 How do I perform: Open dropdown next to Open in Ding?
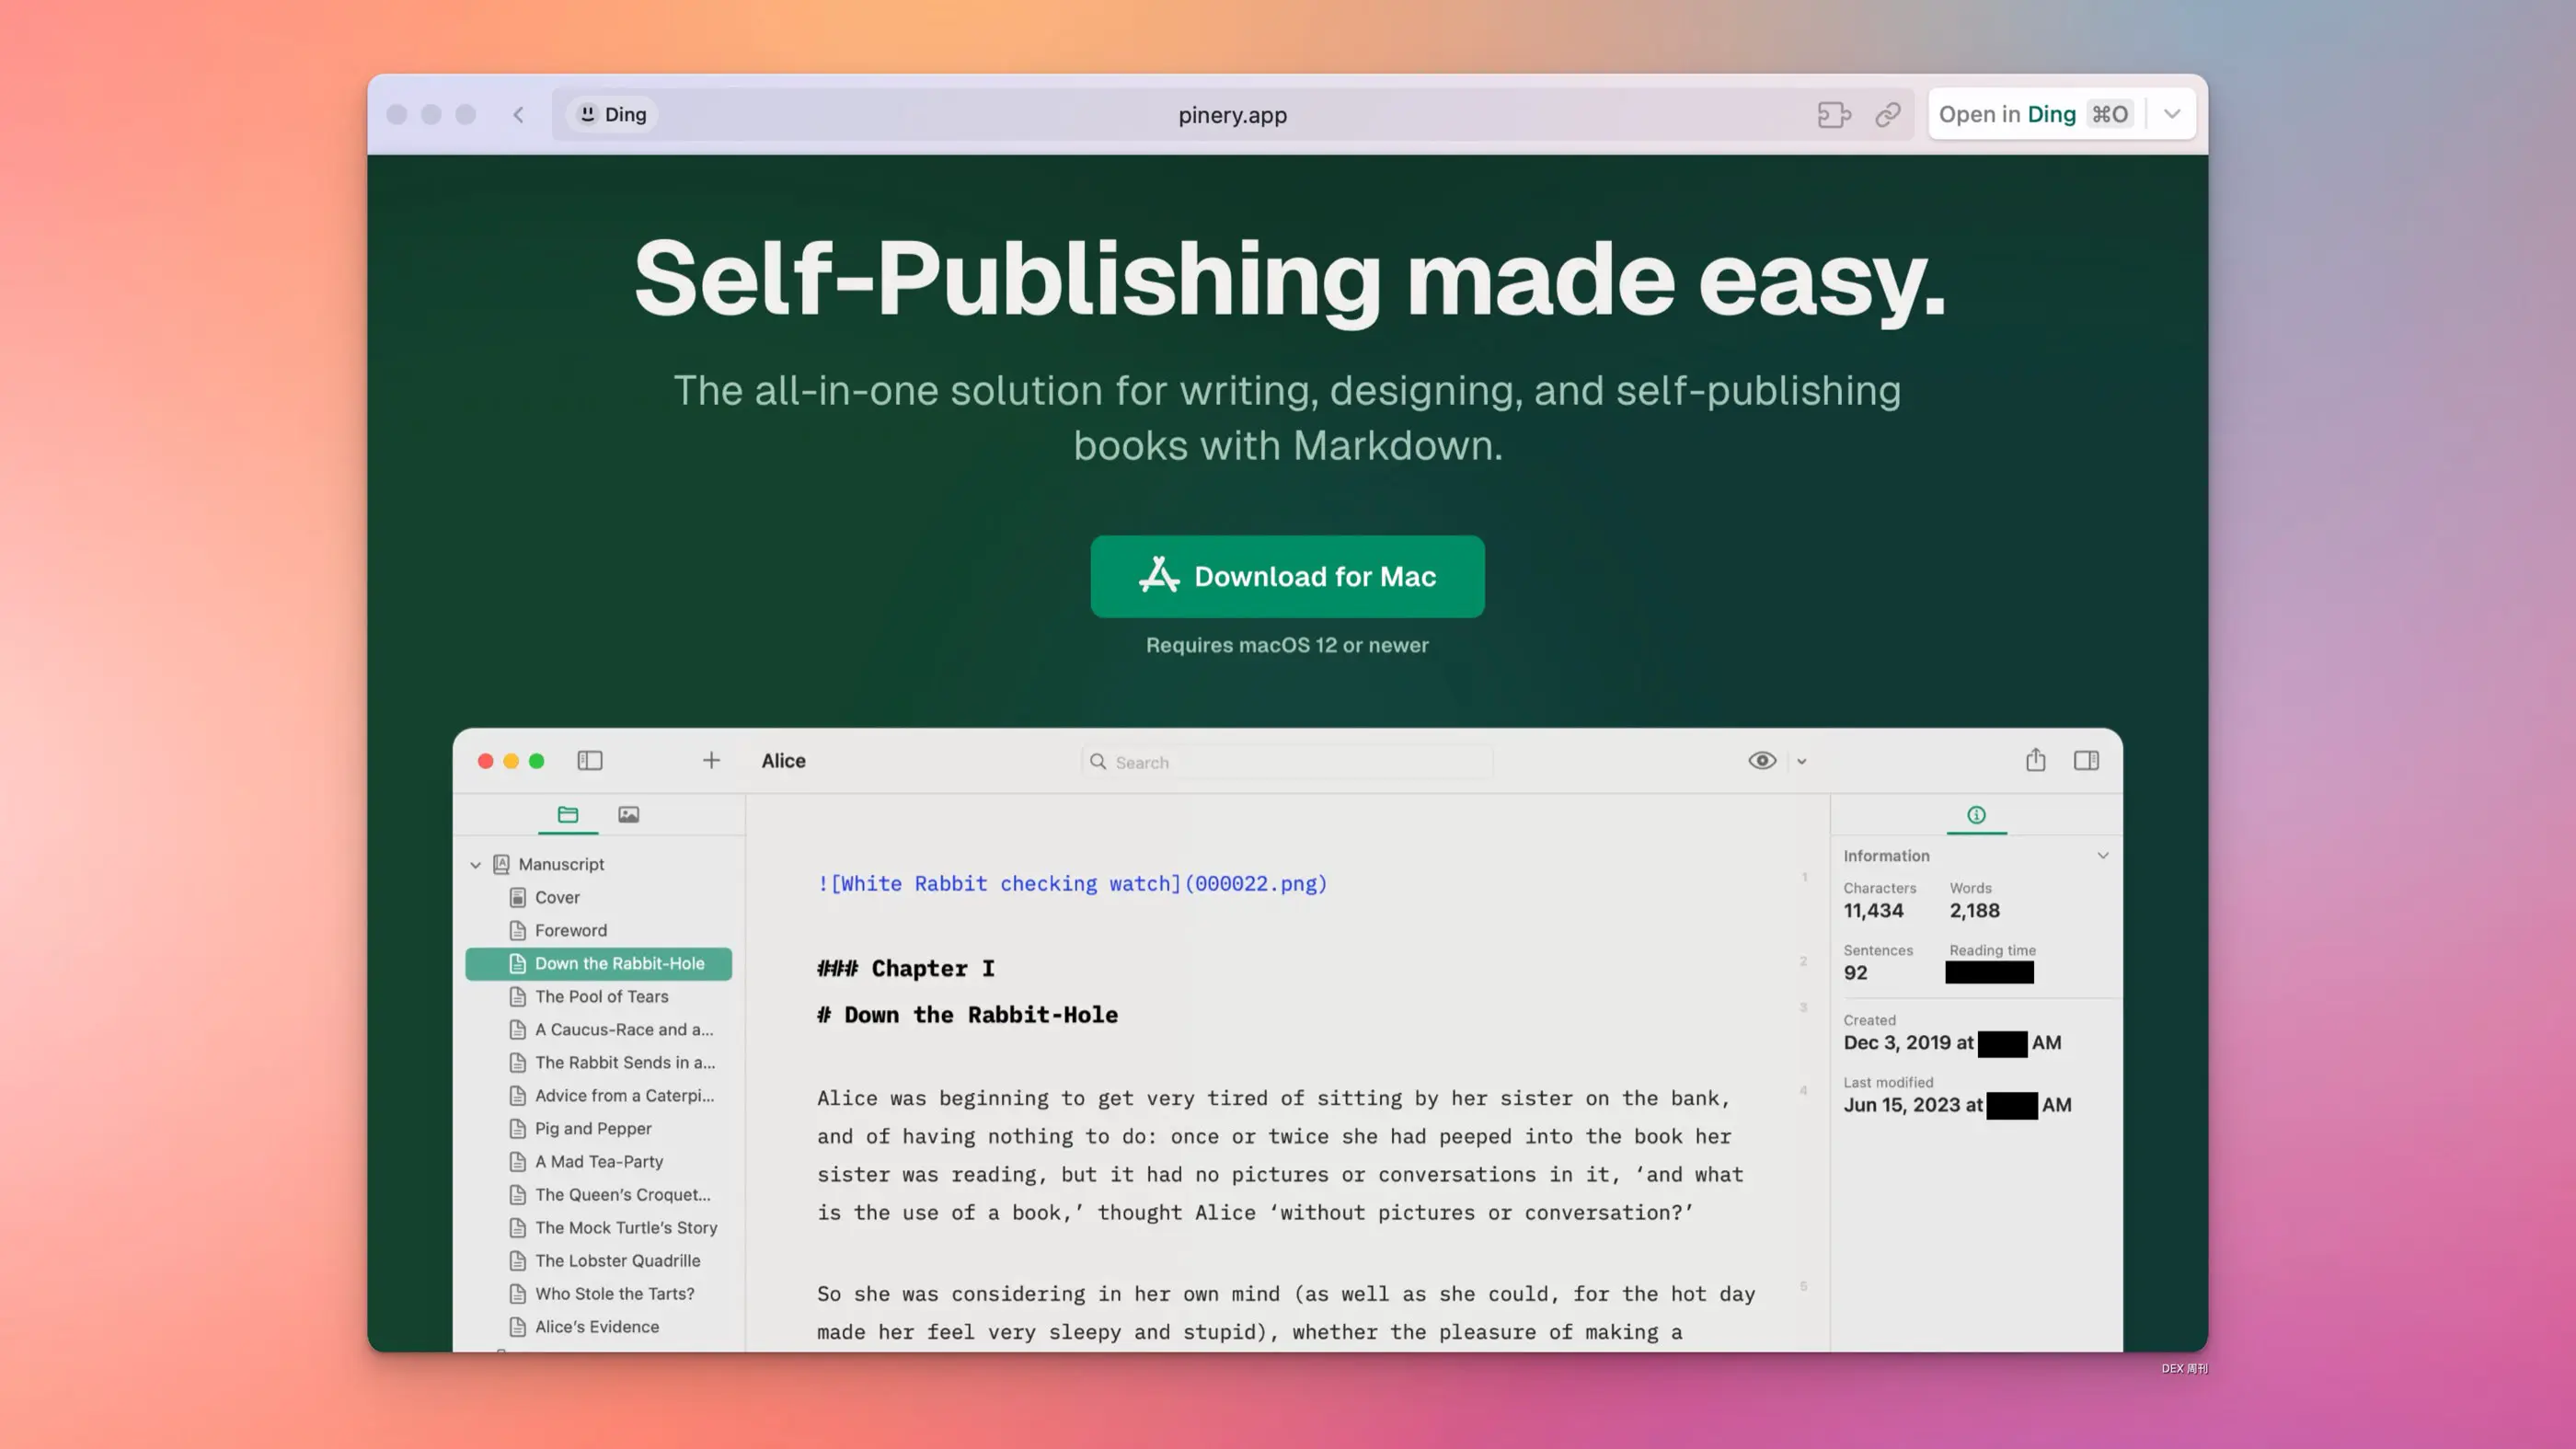[2172, 114]
